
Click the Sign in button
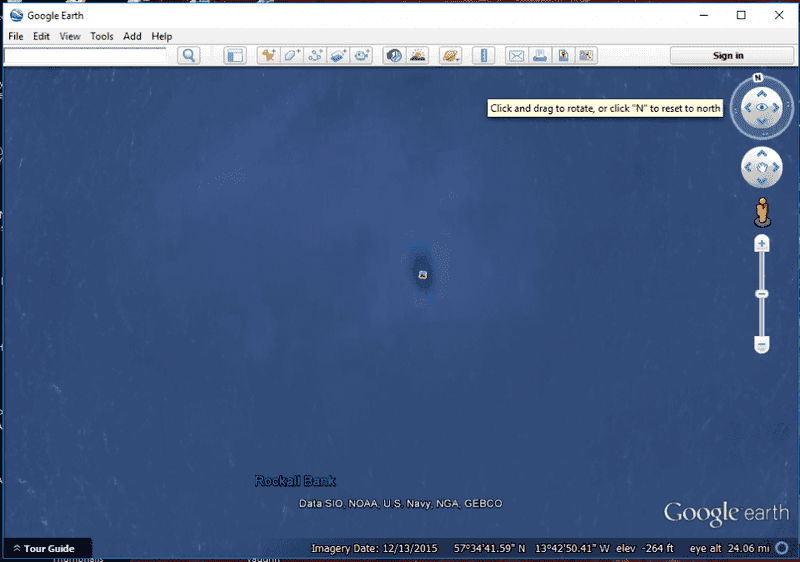click(732, 55)
